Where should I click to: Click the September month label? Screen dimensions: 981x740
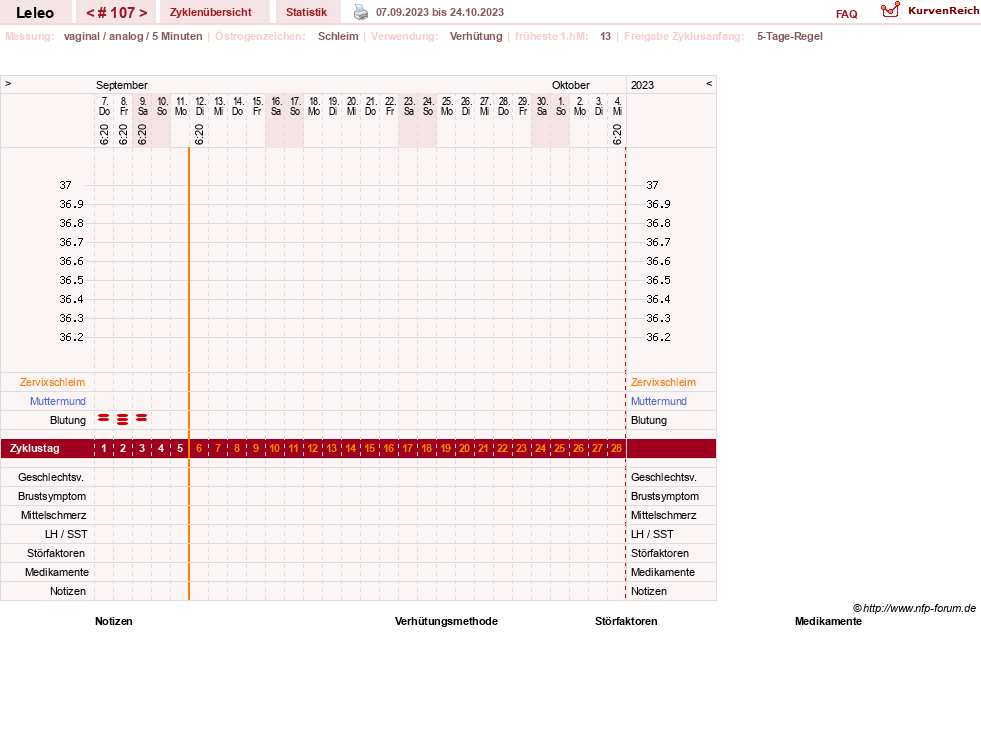[122, 85]
